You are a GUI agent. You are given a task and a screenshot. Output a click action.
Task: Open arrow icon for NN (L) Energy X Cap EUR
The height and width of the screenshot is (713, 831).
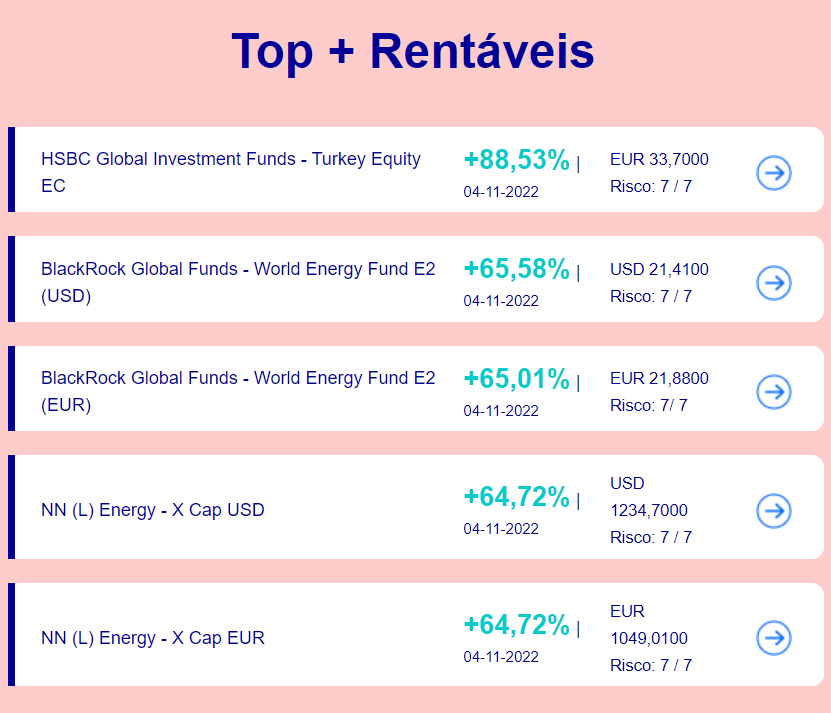[774, 638]
